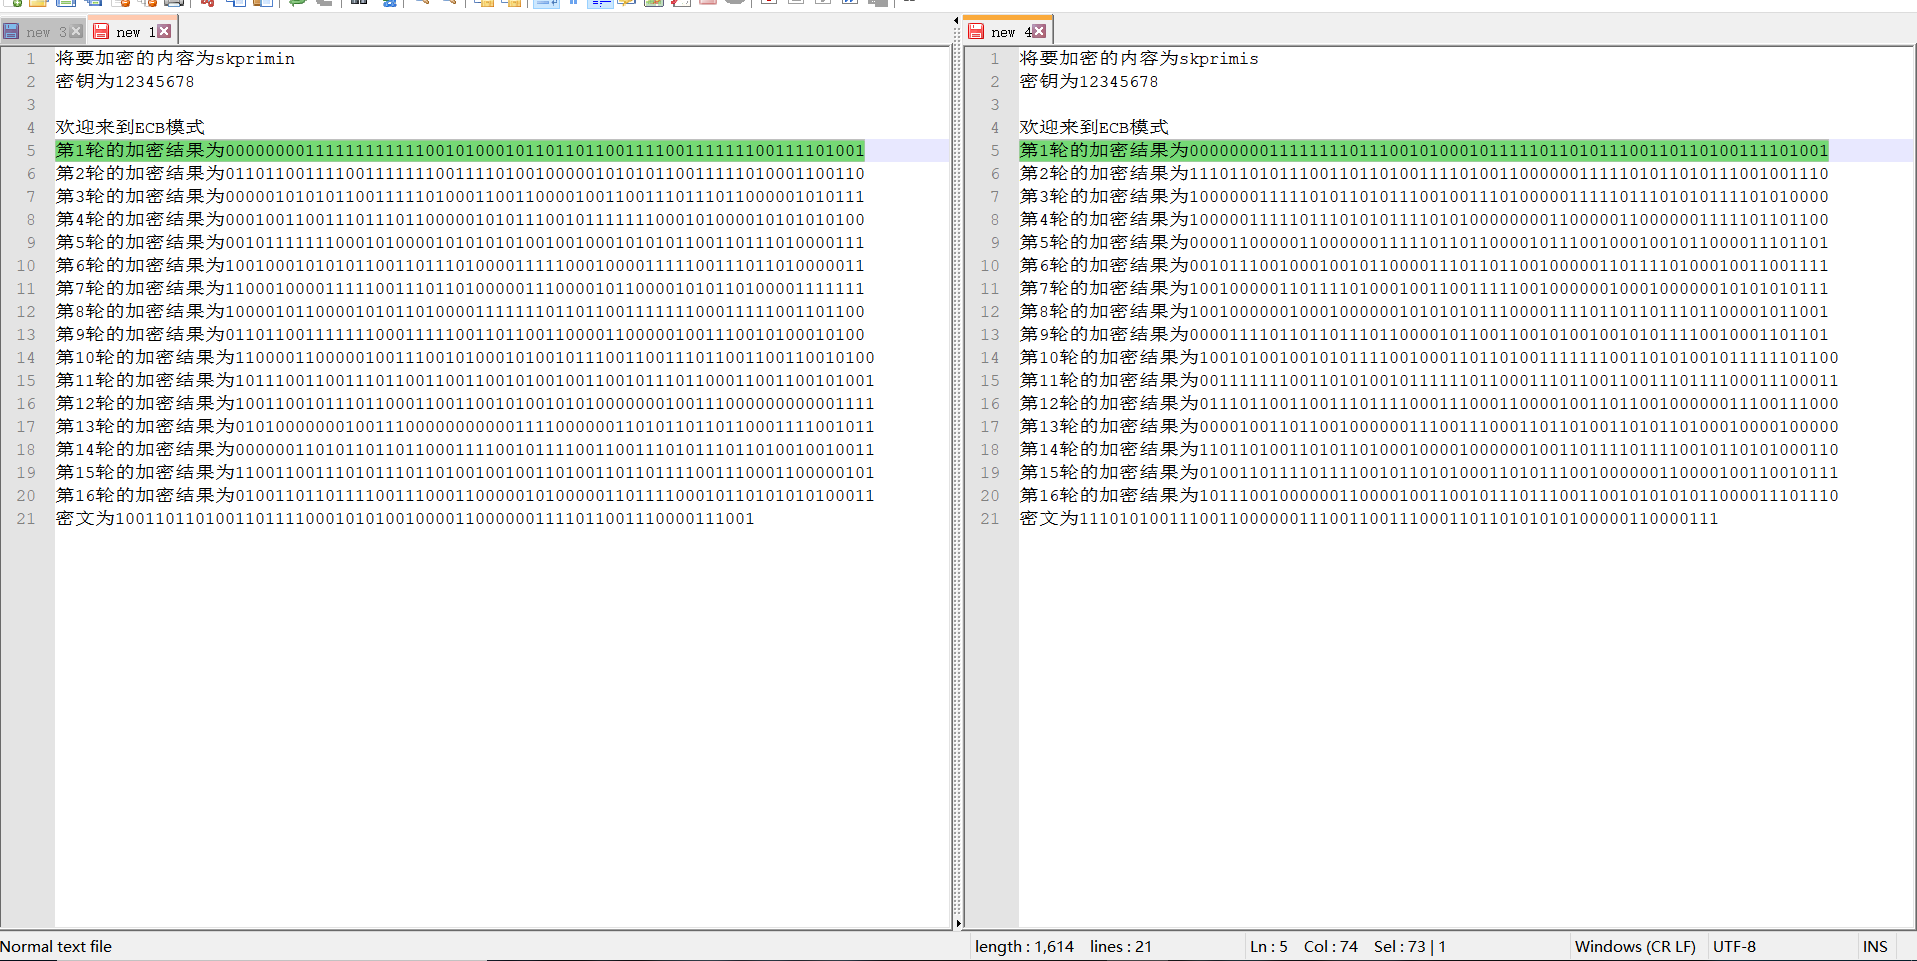
Task: Click the '第5轮的加密结果' line in right pane
Action: point(1424,243)
